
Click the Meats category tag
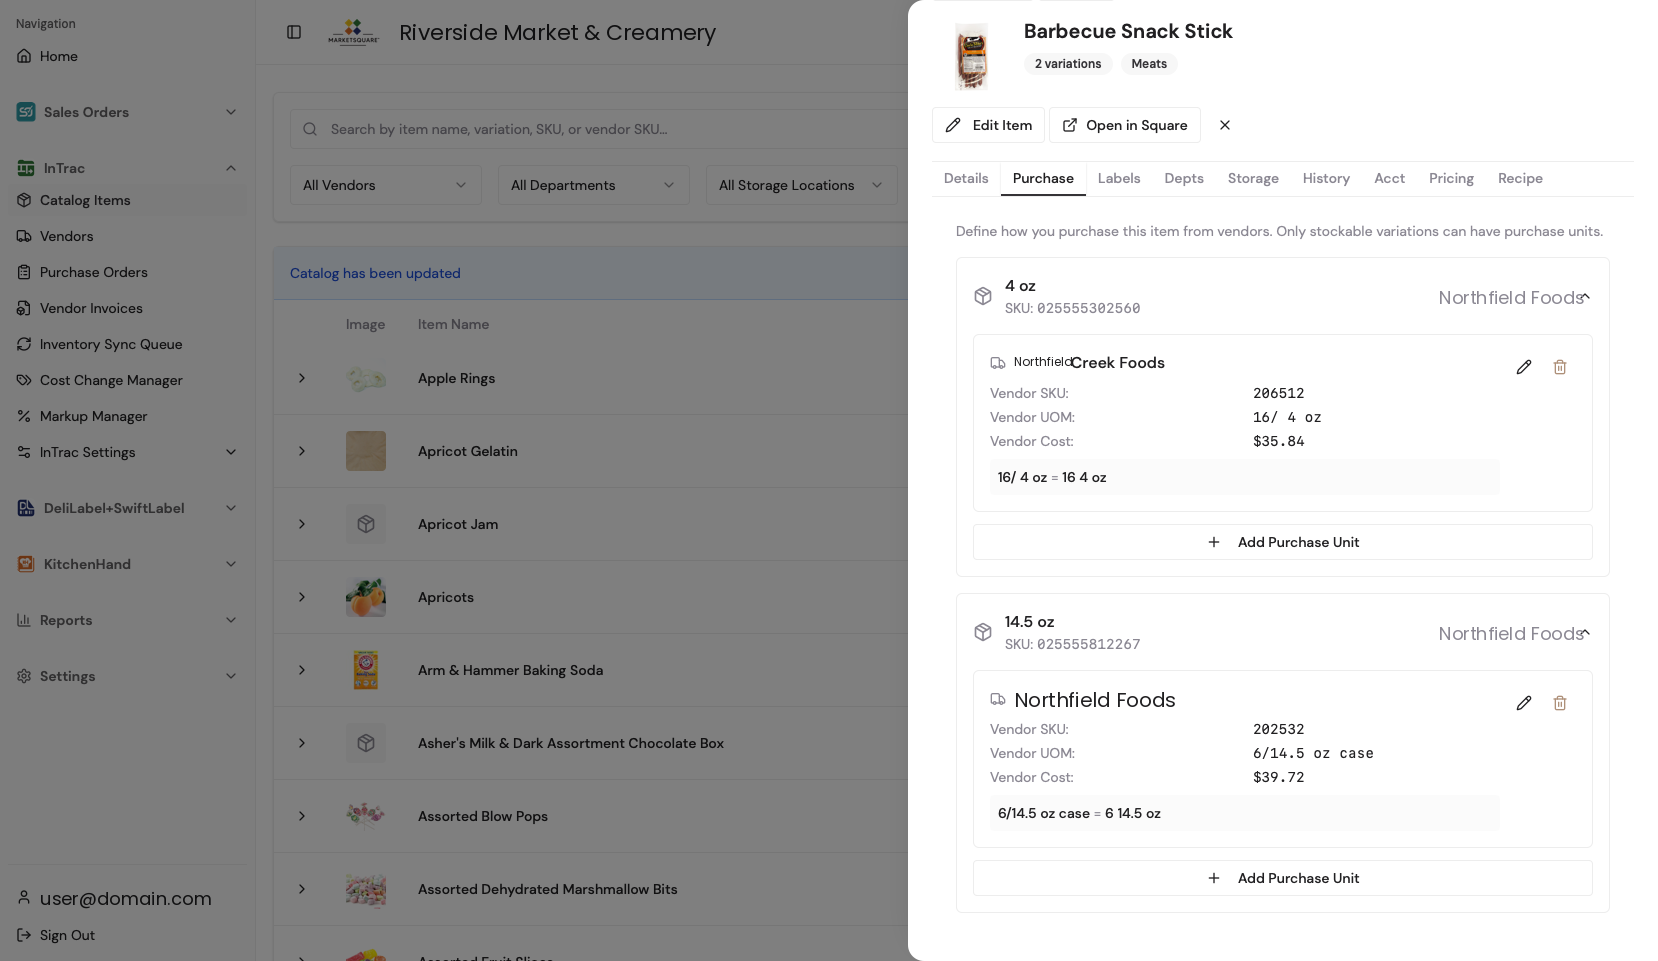[x=1149, y=64]
